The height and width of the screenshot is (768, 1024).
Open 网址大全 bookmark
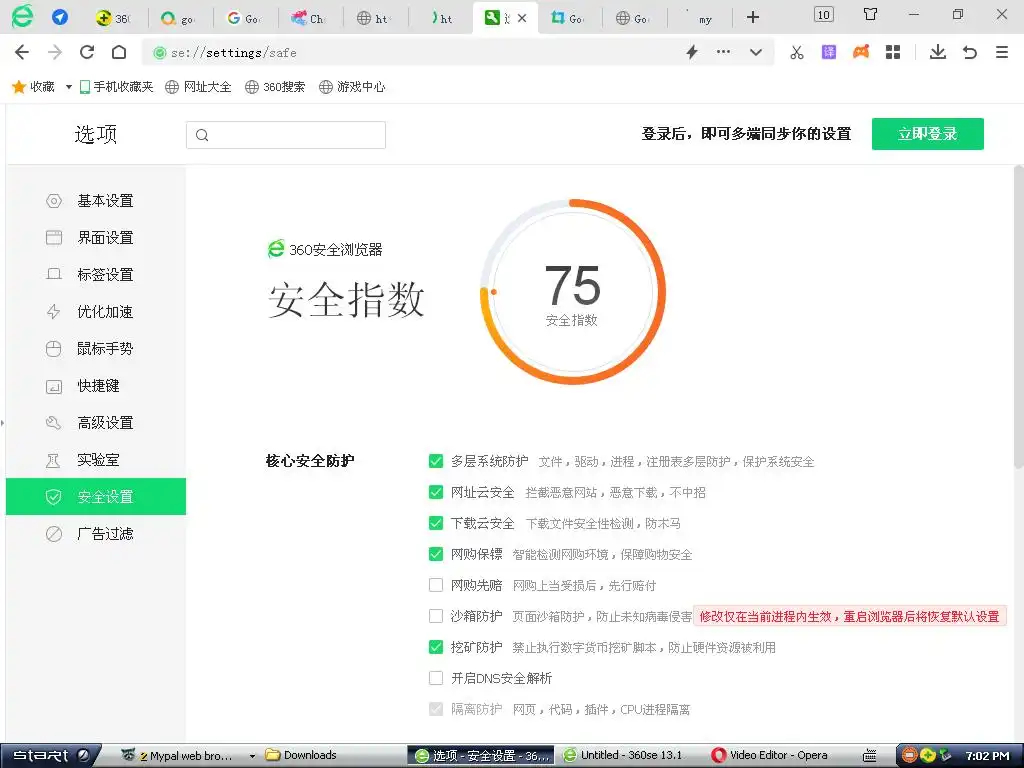pos(199,87)
